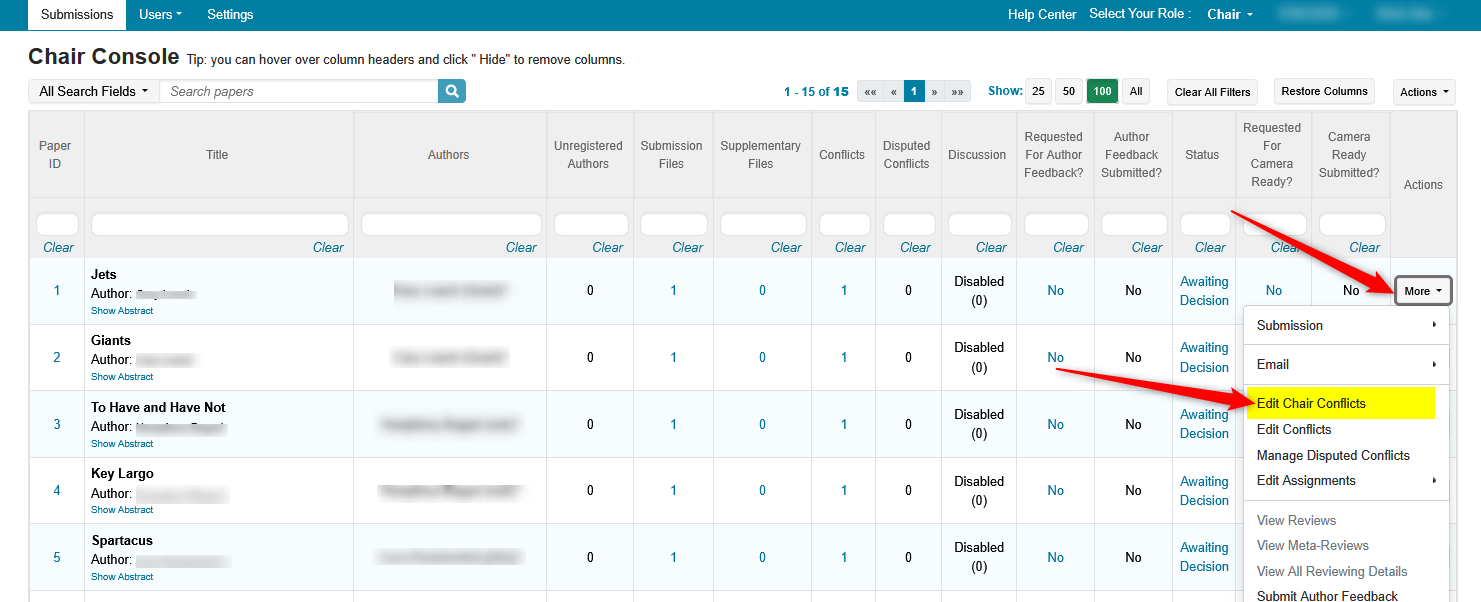Click the Restore Columns button

(1324, 91)
